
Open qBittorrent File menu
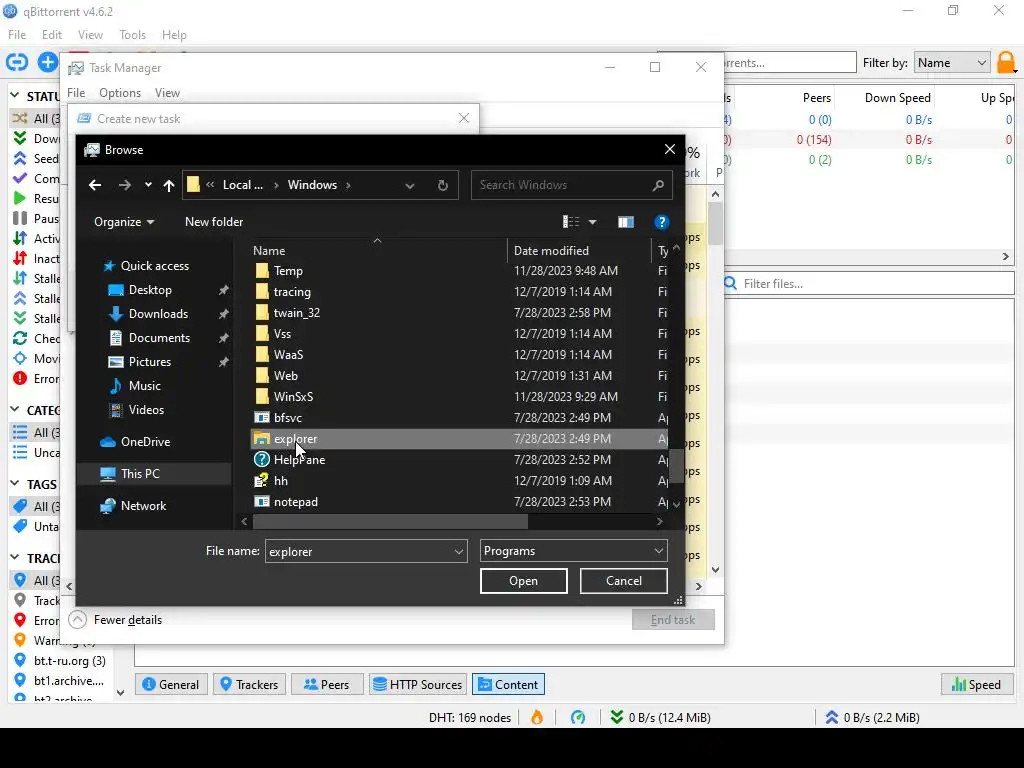[17, 35]
